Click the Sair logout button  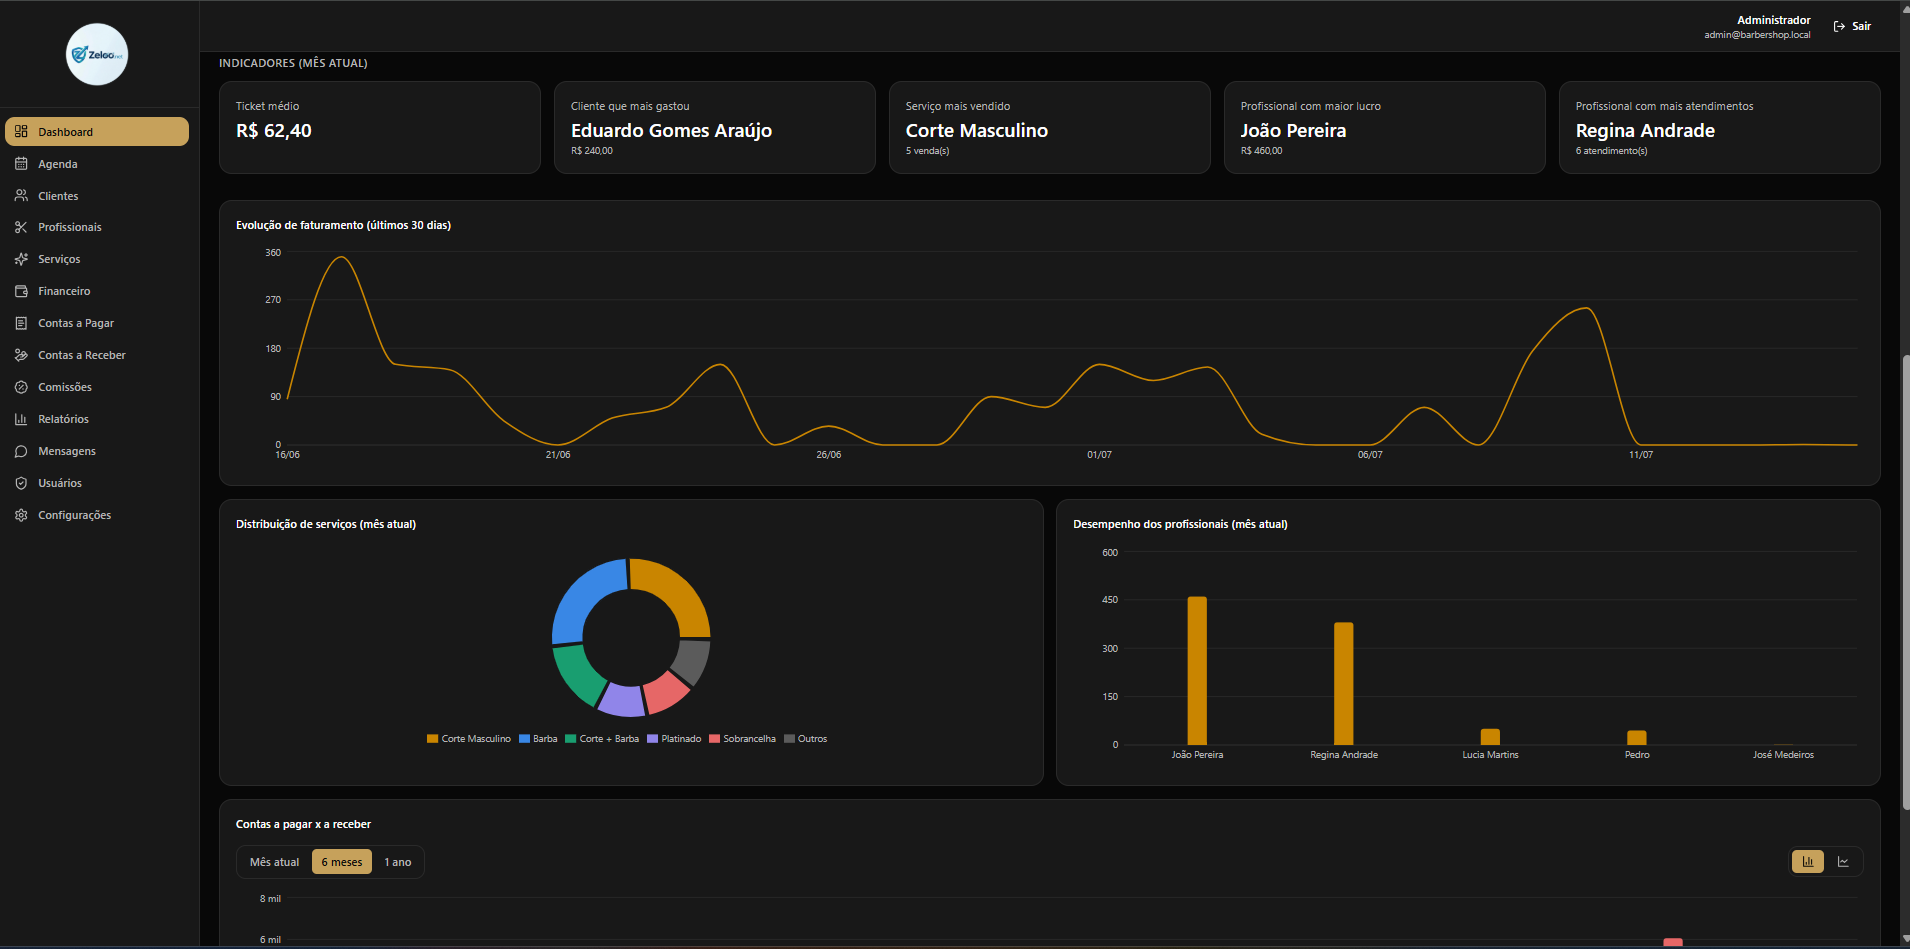[1852, 26]
